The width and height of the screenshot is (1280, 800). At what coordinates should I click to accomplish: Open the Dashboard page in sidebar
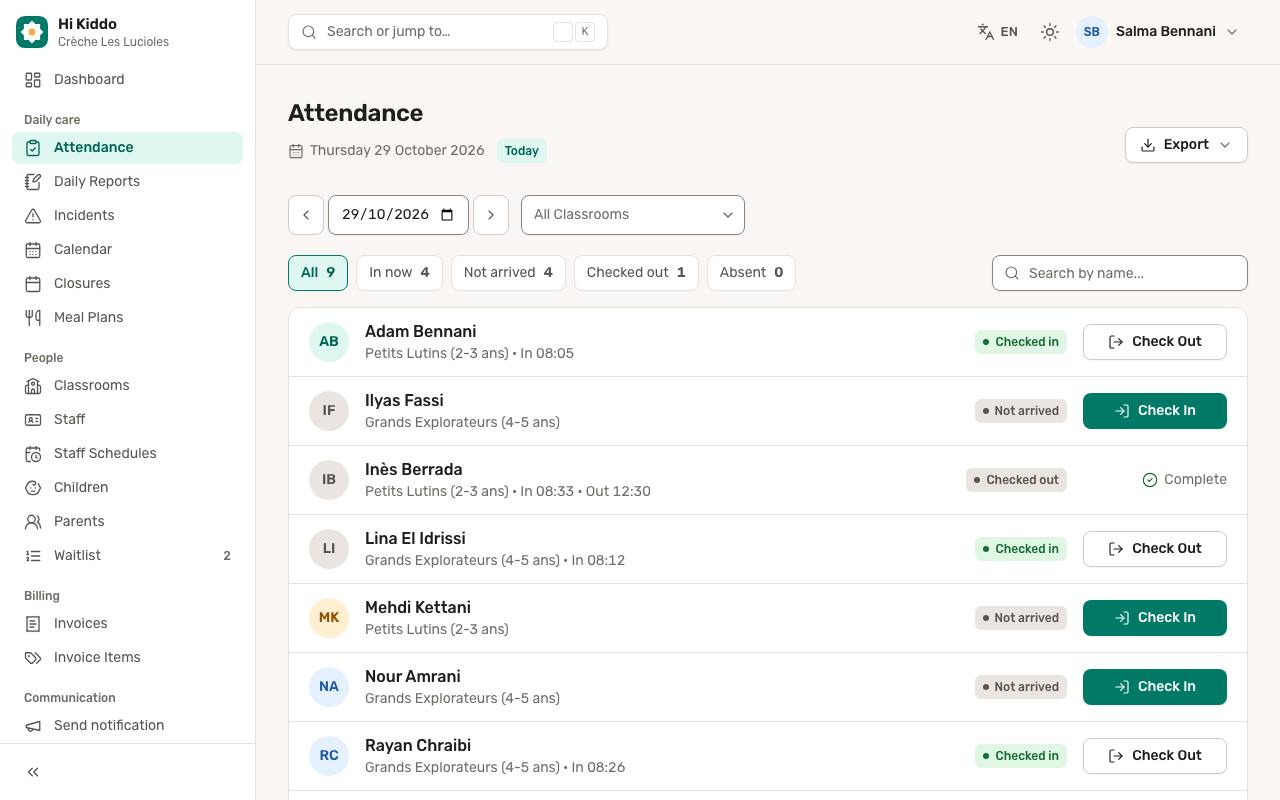click(x=127, y=79)
